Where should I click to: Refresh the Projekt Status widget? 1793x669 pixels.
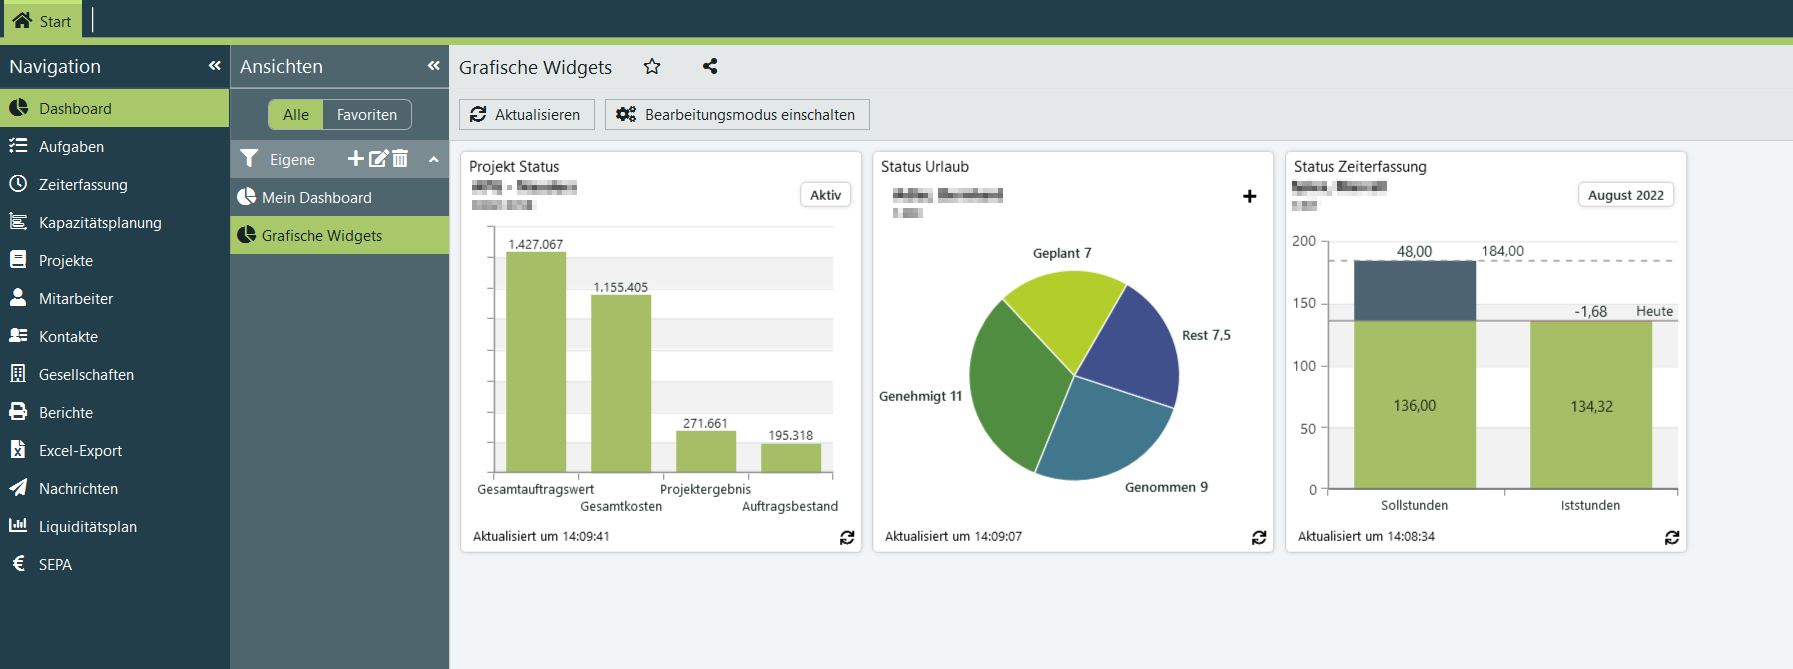tap(847, 537)
